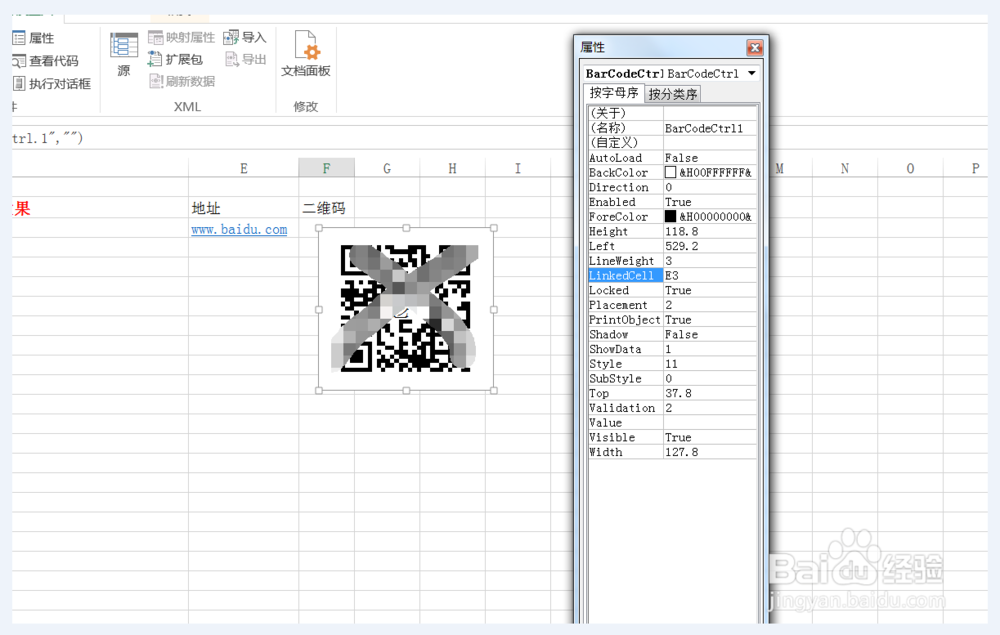Viewport: 1000px width, 635px height.
Task: Select the ForeColor black swatch
Action: [670, 217]
